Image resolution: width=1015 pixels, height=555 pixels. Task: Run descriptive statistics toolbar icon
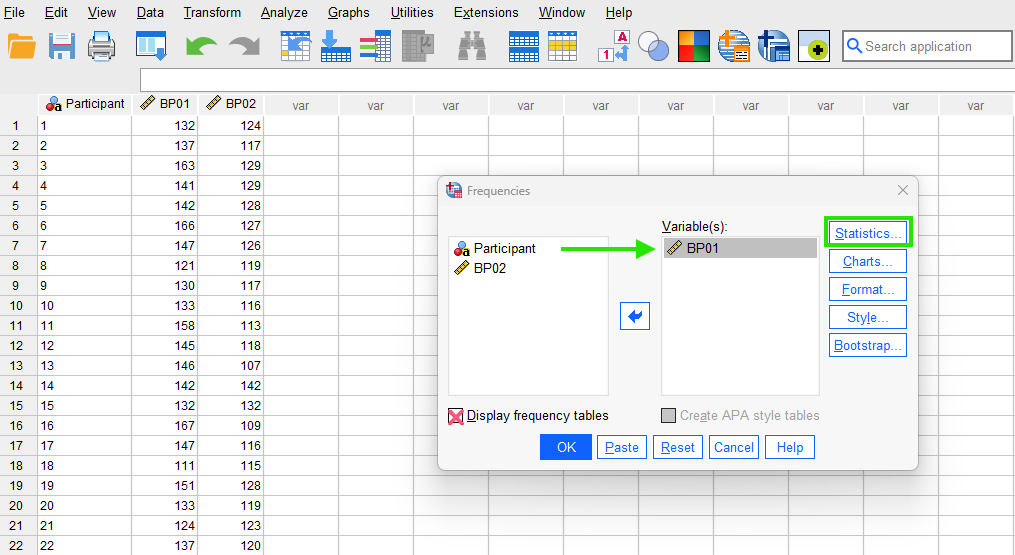pyautogui.click(x=418, y=47)
